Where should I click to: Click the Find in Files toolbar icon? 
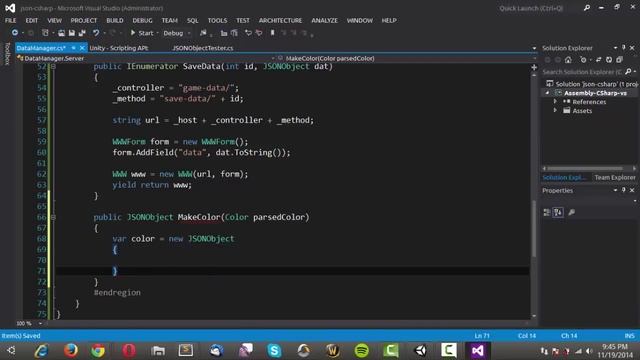[203, 33]
